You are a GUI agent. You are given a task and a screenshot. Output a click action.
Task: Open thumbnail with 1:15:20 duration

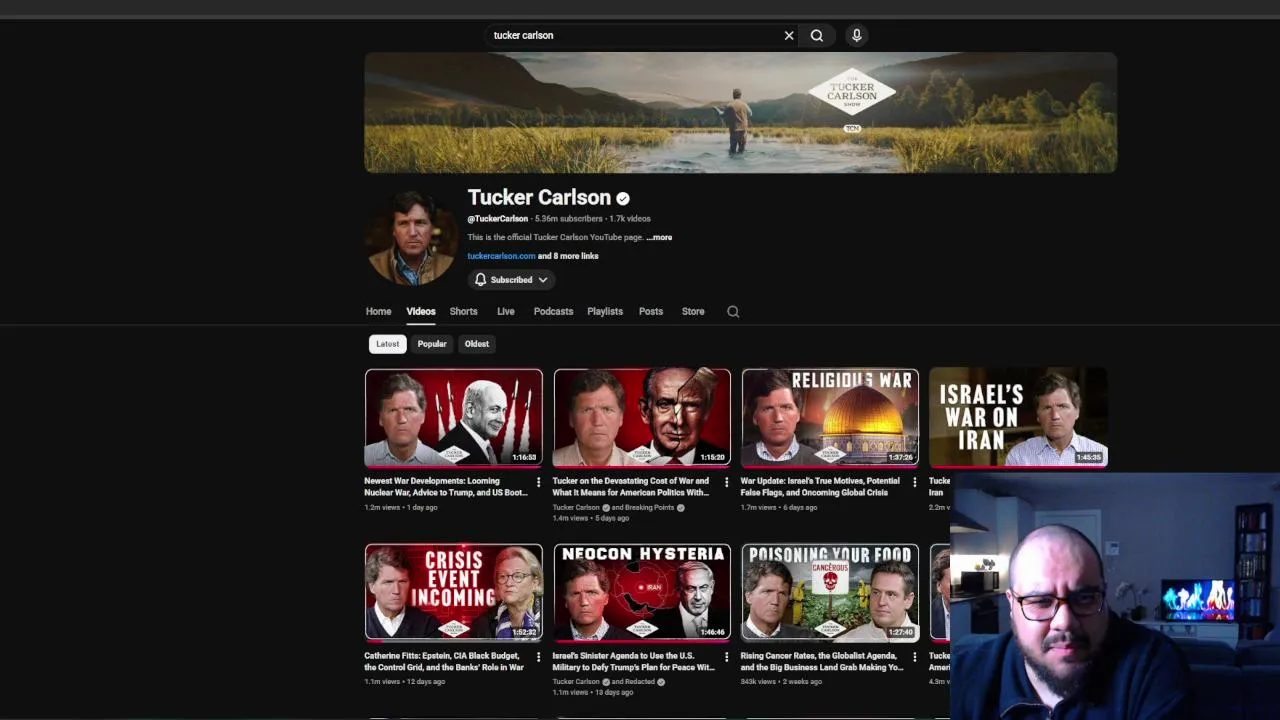point(642,418)
